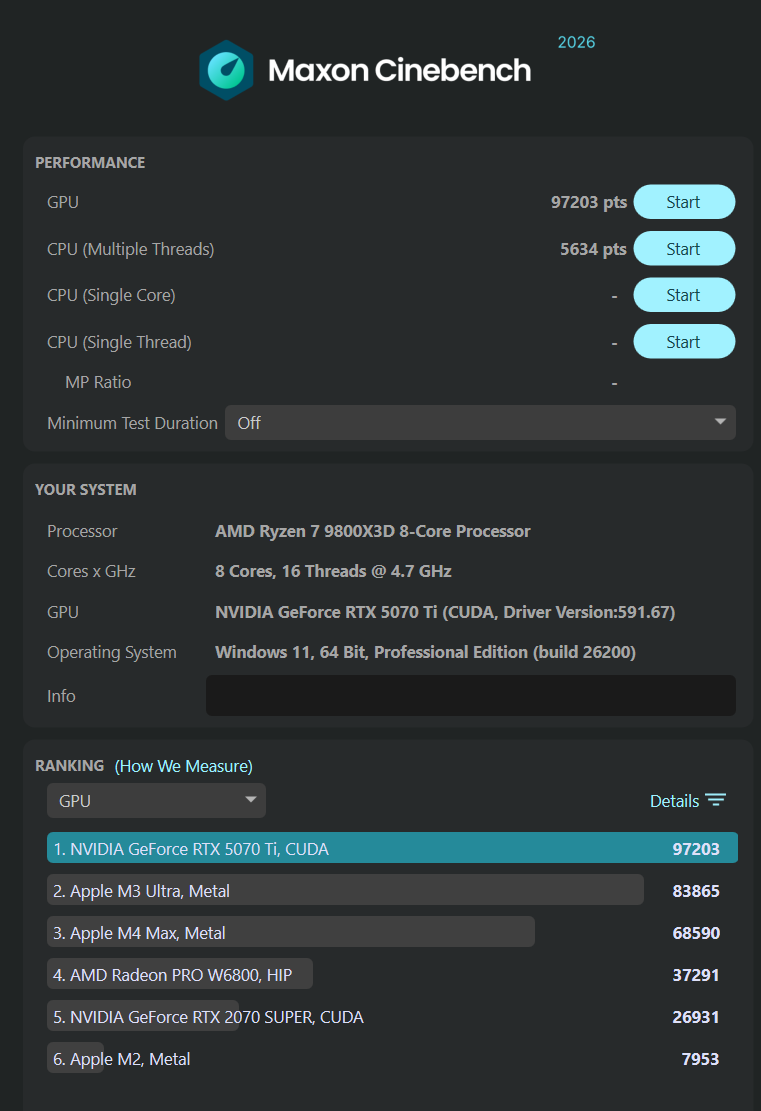Viewport: 761px width, 1111px height.
Task: Click the 2026 version label
Action: click(576, 43)
